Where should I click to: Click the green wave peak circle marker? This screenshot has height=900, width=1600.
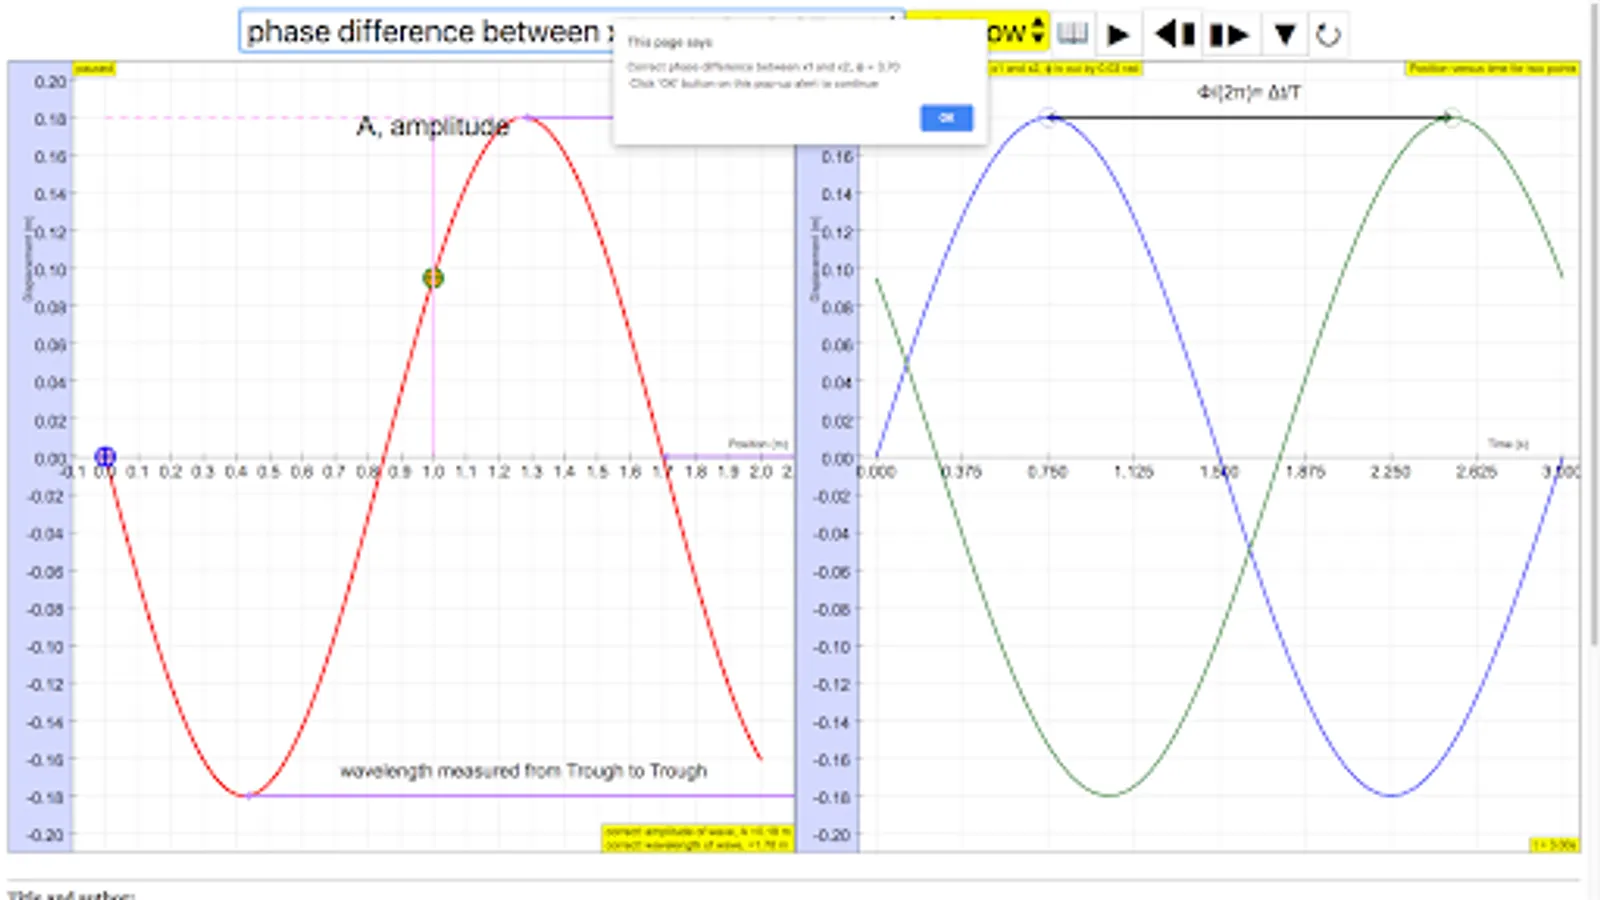[x=1452, y=118]
